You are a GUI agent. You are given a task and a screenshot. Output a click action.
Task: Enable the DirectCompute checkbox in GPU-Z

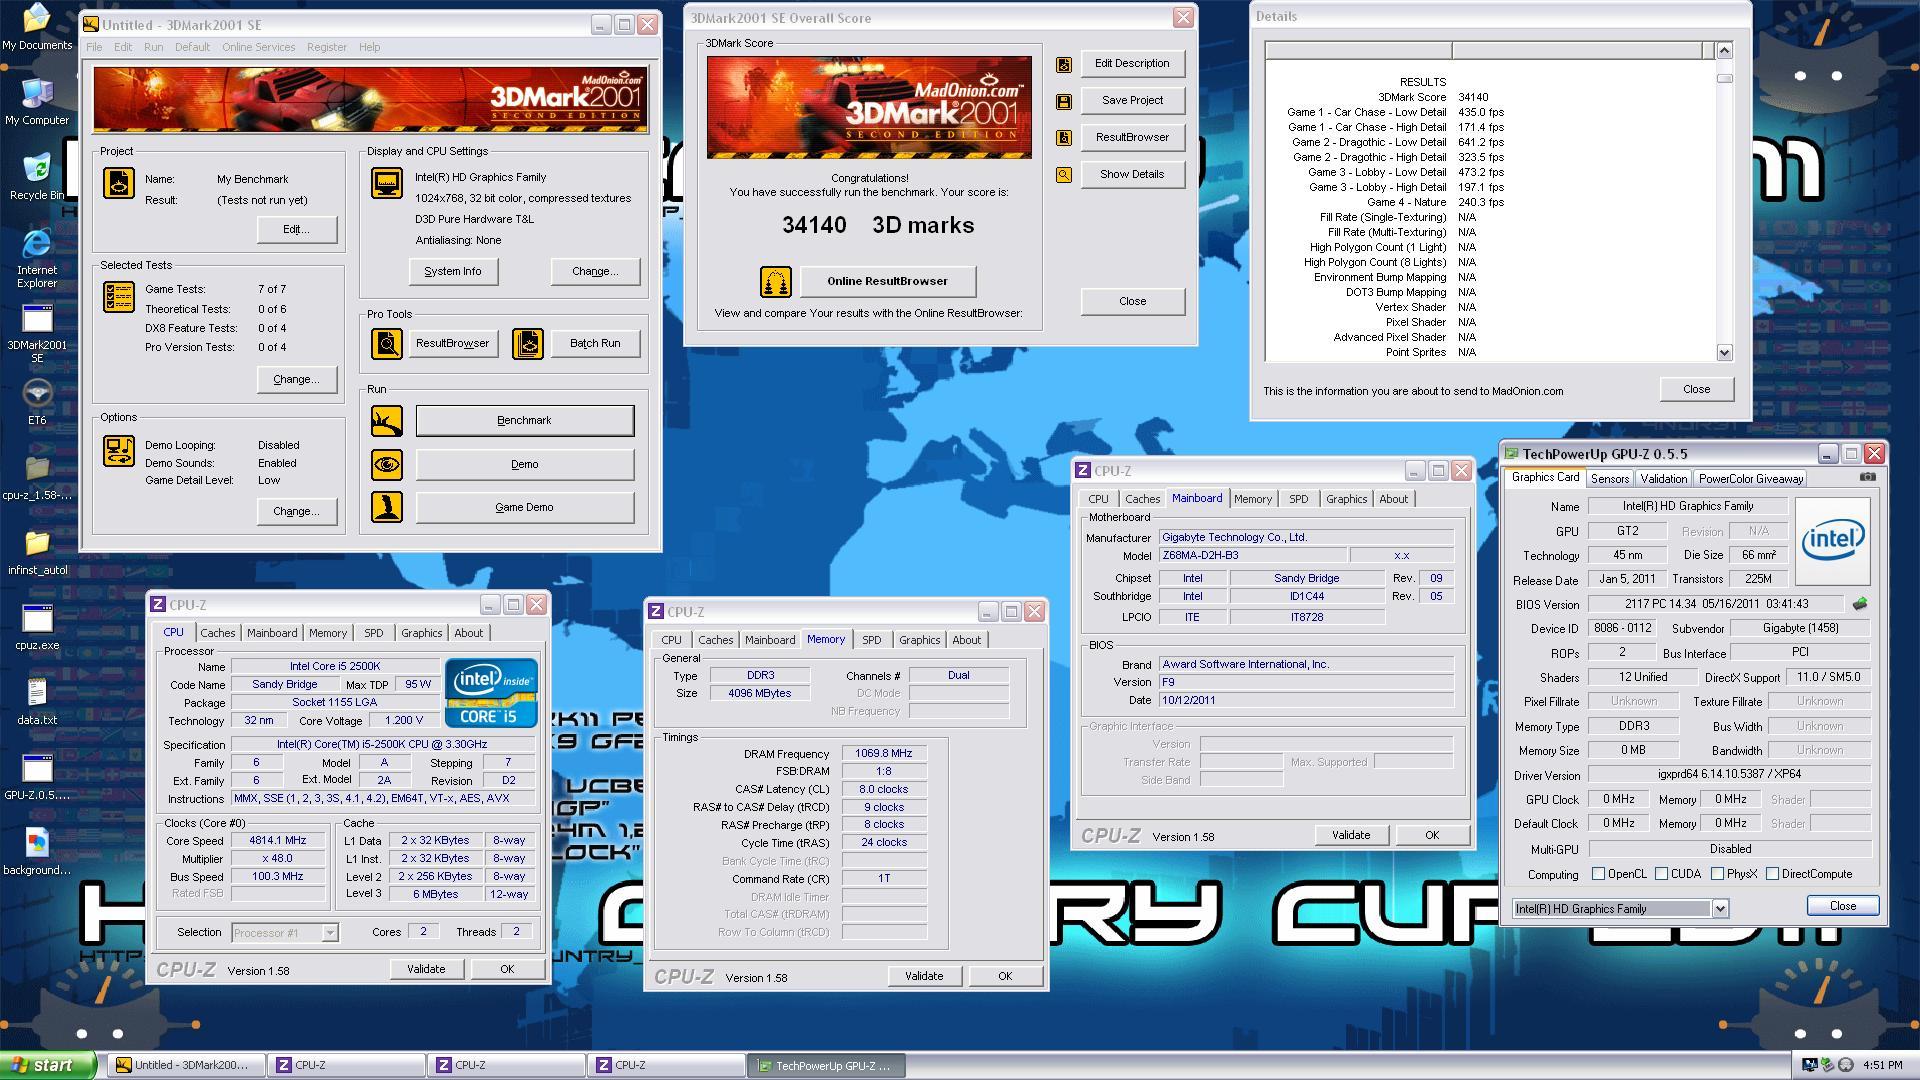click(x=1772, y=874)
